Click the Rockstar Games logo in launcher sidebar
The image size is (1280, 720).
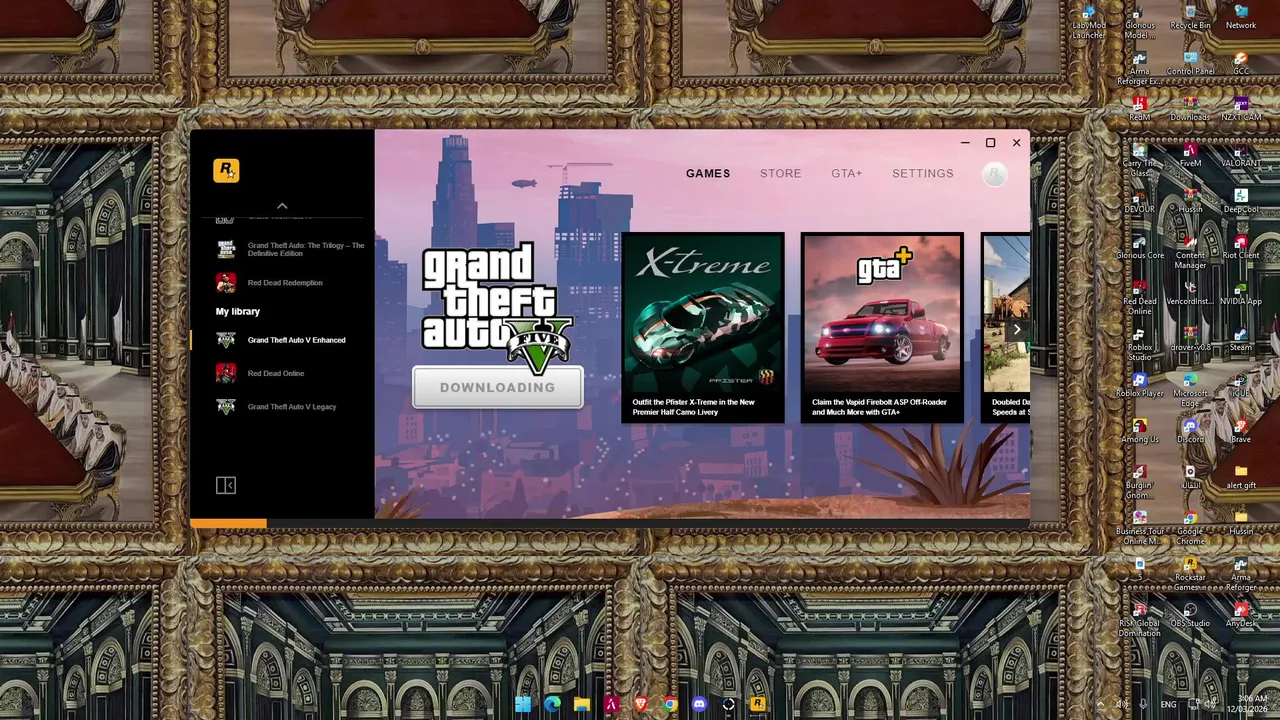(x=226, y=170)
